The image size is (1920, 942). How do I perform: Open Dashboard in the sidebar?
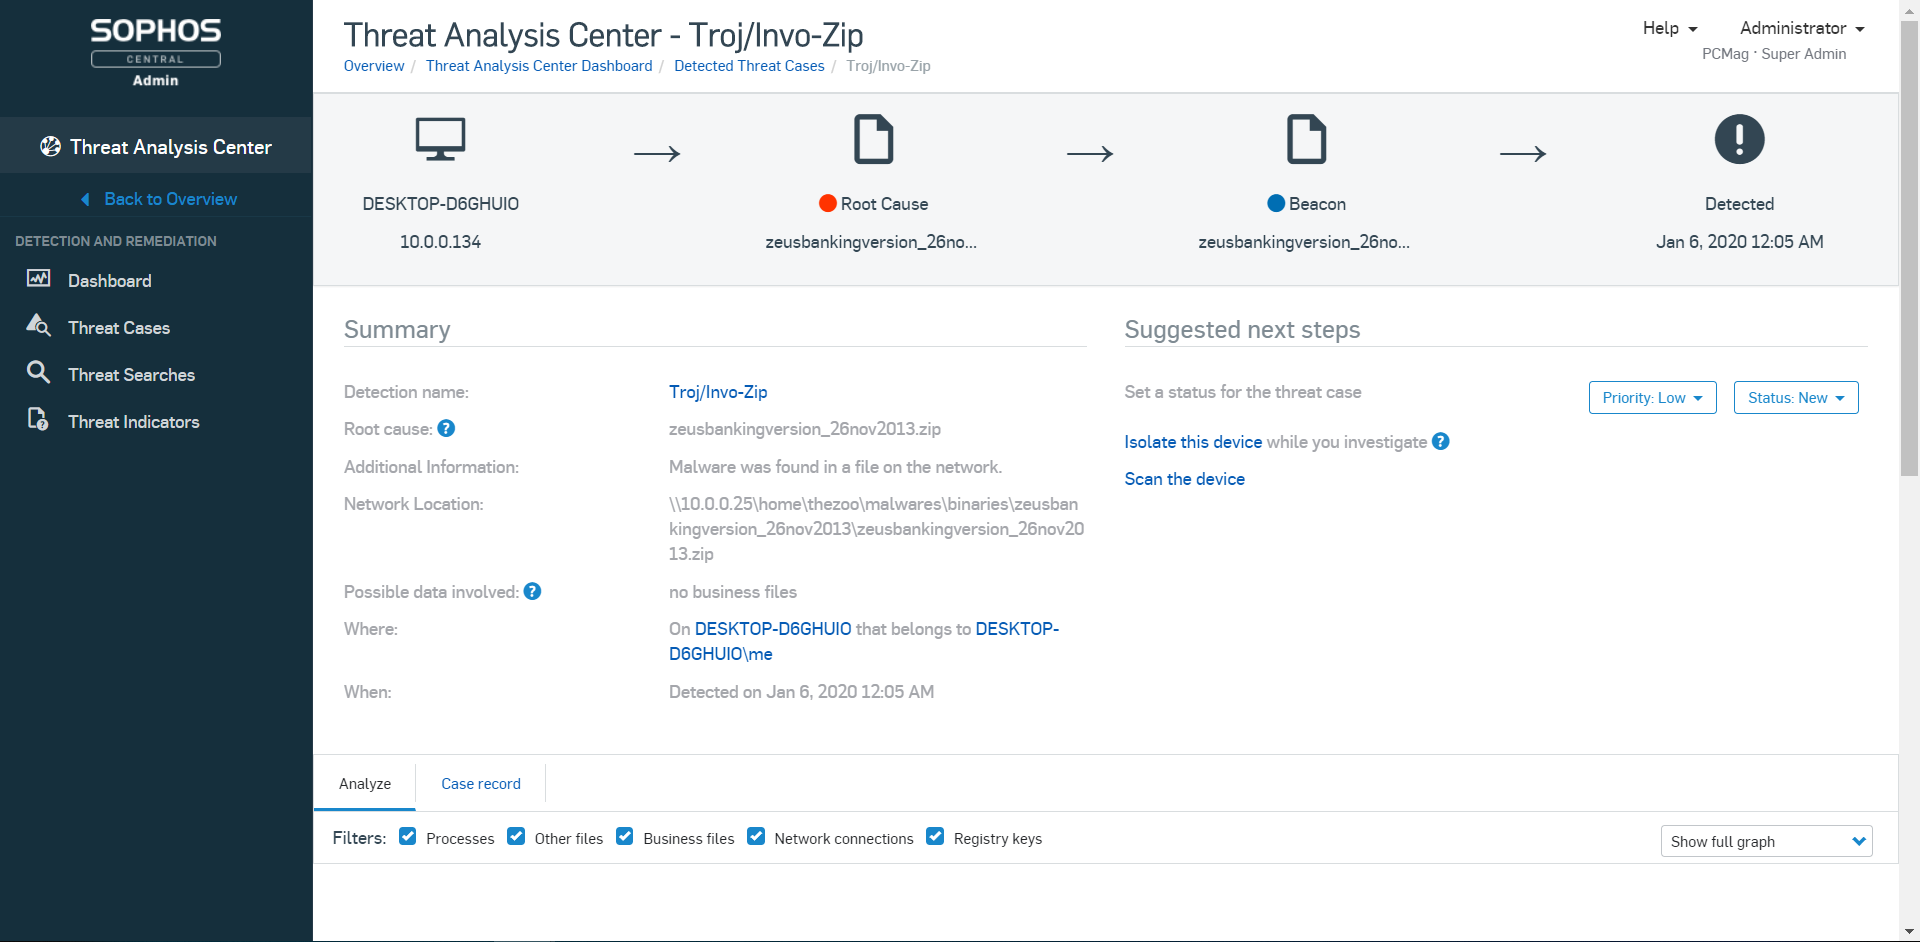110,281
